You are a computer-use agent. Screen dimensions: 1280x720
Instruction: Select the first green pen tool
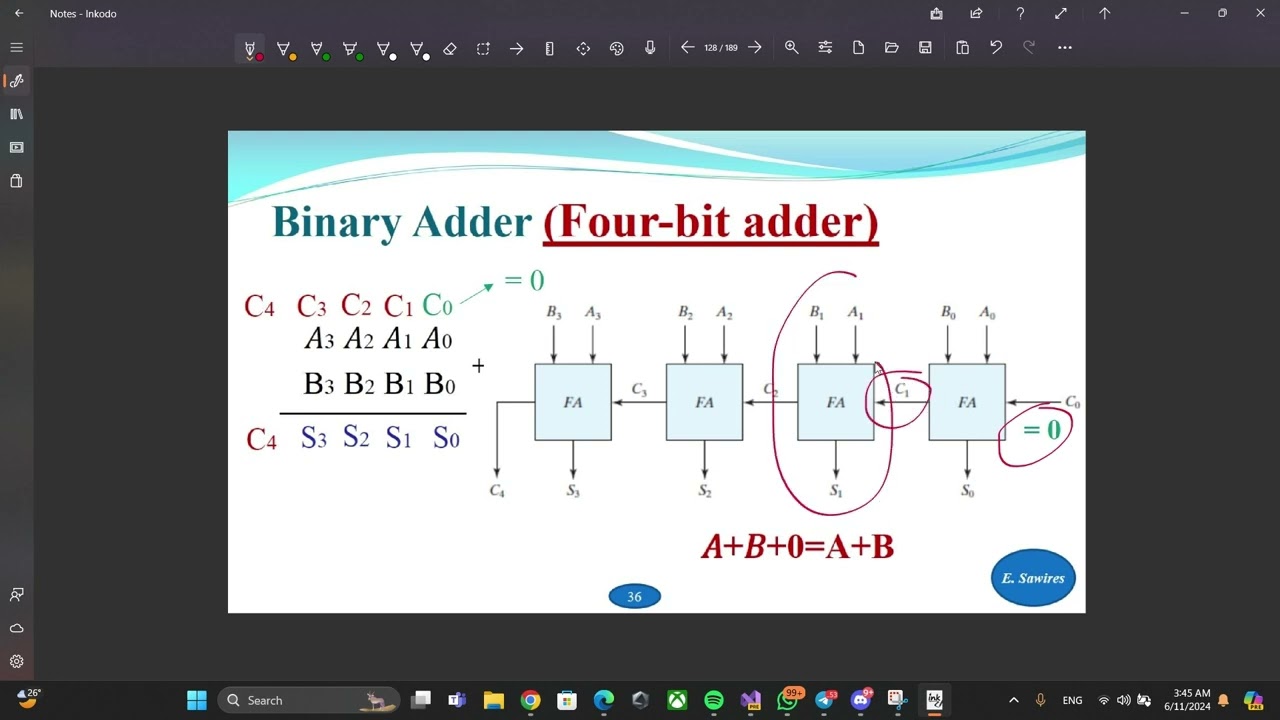[x=318, y=48]
